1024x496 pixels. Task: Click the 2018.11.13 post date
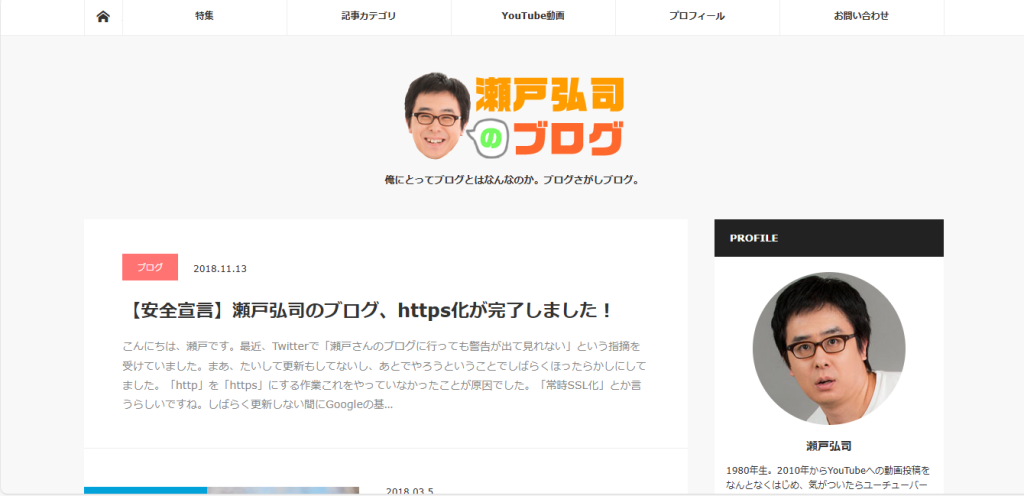pos(220,268)
